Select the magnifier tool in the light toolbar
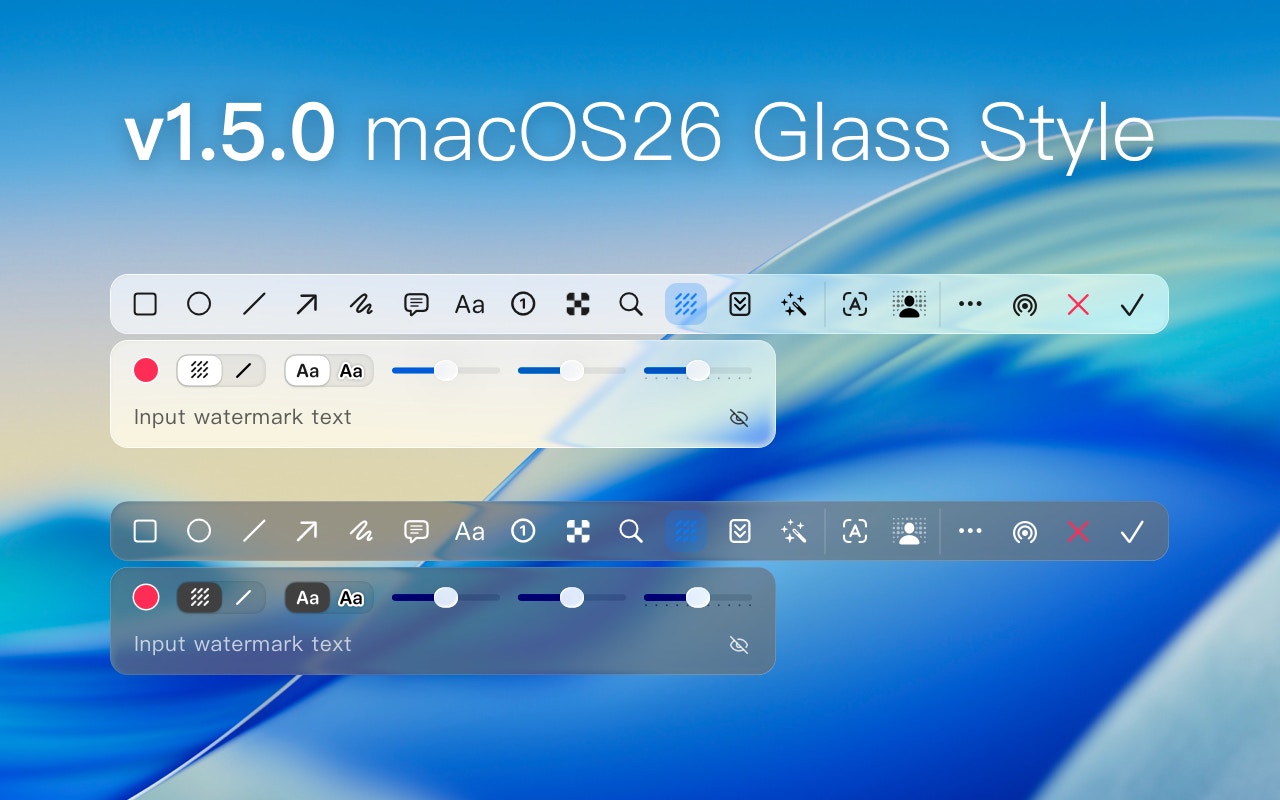The image size is (1280, 800). 631,304
